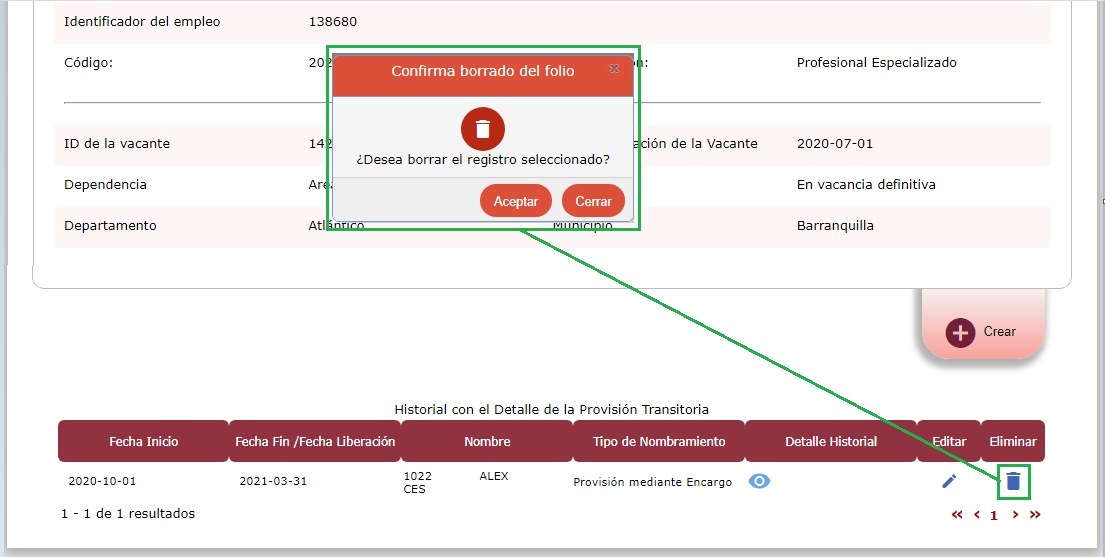
Task: Delete the row using the blue trash icon
Action: coord(1013,481)
